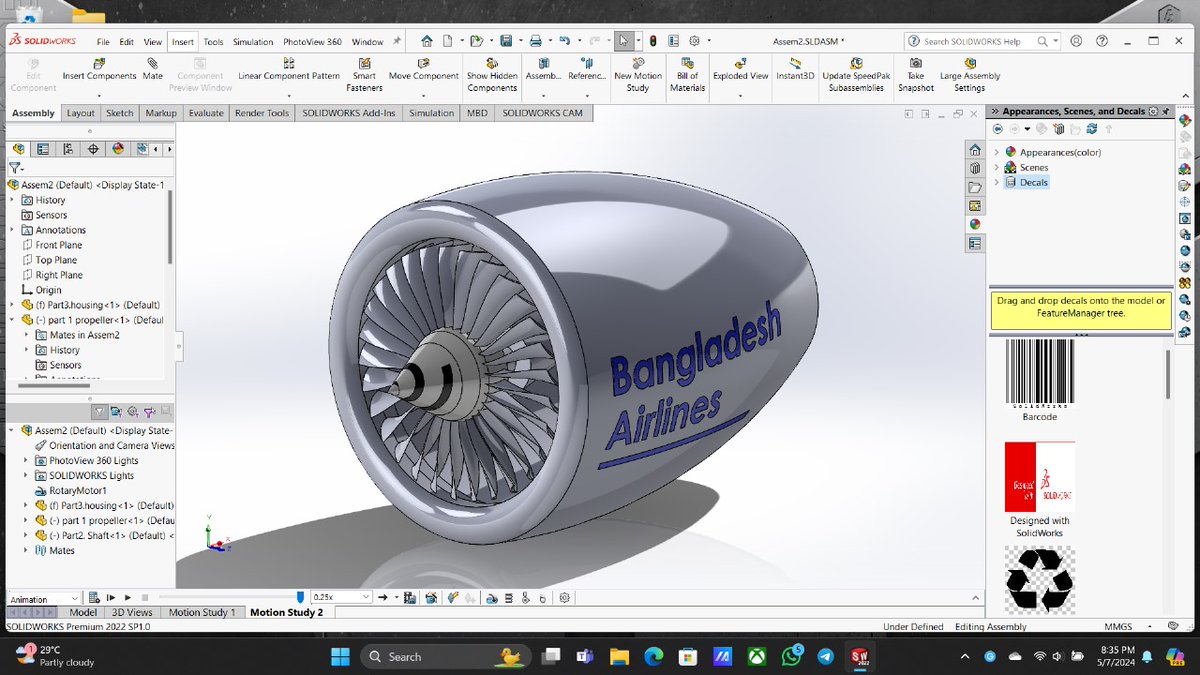Toggle motion study filter funnel button
The width and height of the screenshot is (1200, 675).
pyautogui.click(x=100, y=411)
